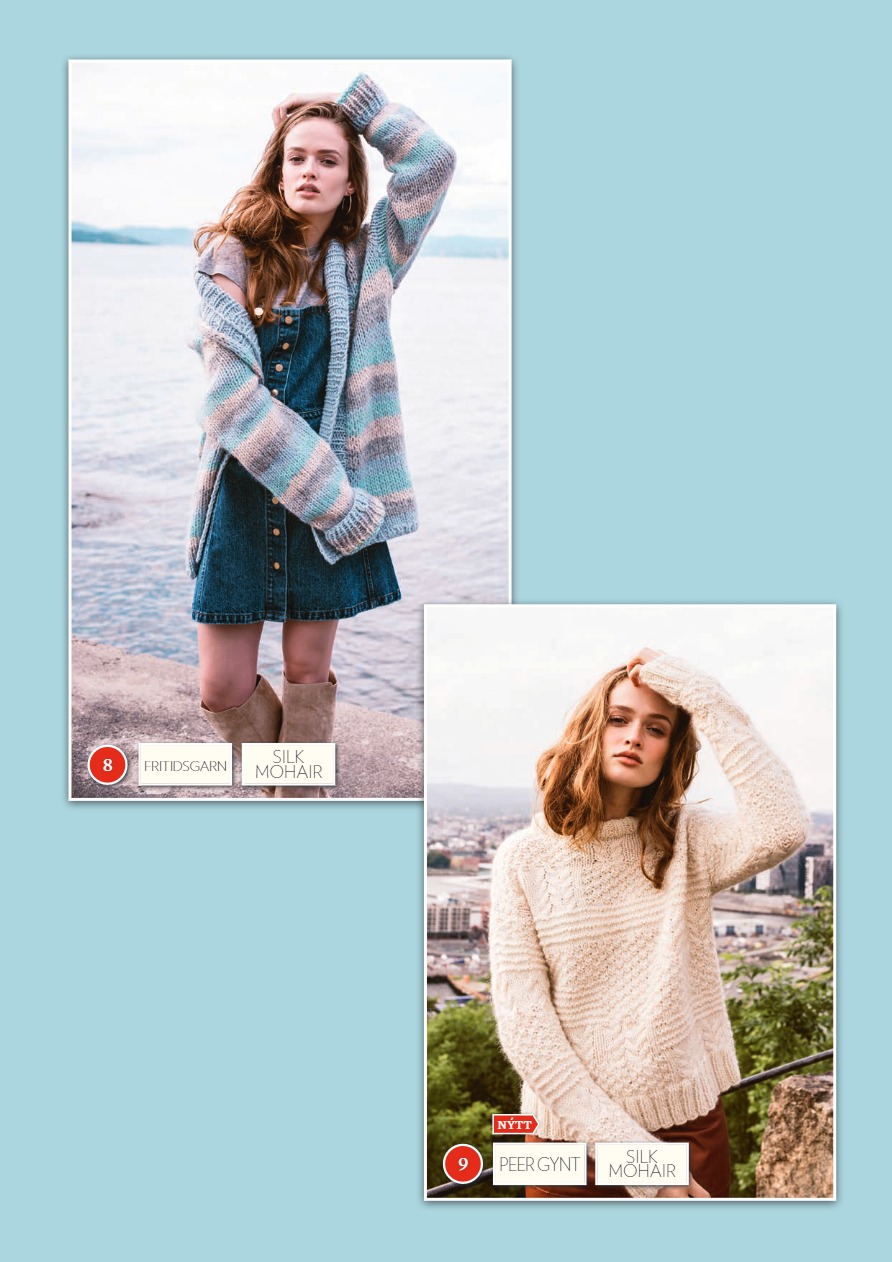Screen dimensions: 892x1262
Task: Pick the light blue page background
Action: tap(680, 300)
